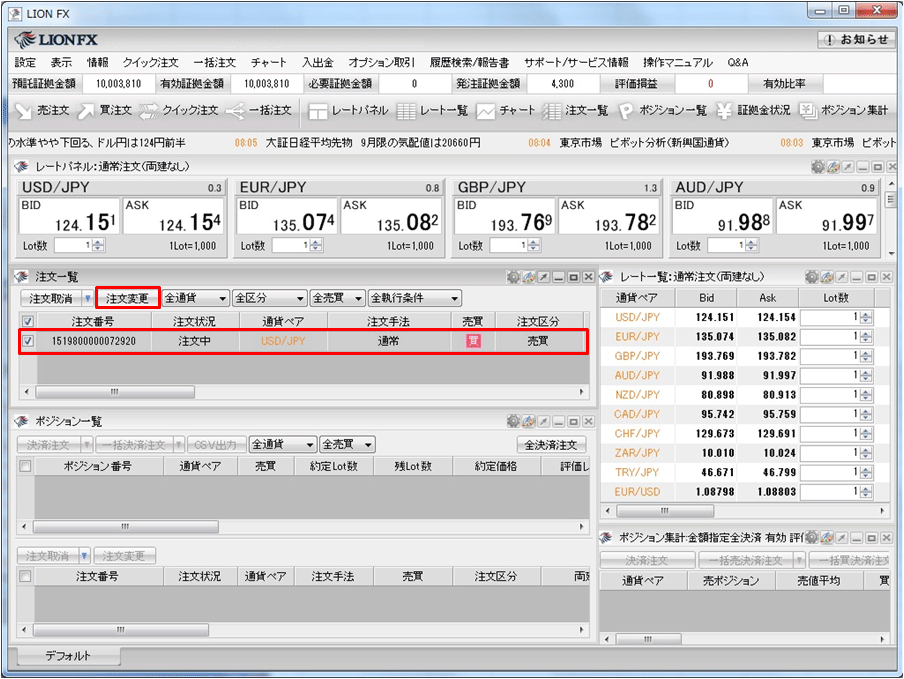904x679 pixels.
Task: Click the 全決済注文 button
Action: tap(551, 444)
